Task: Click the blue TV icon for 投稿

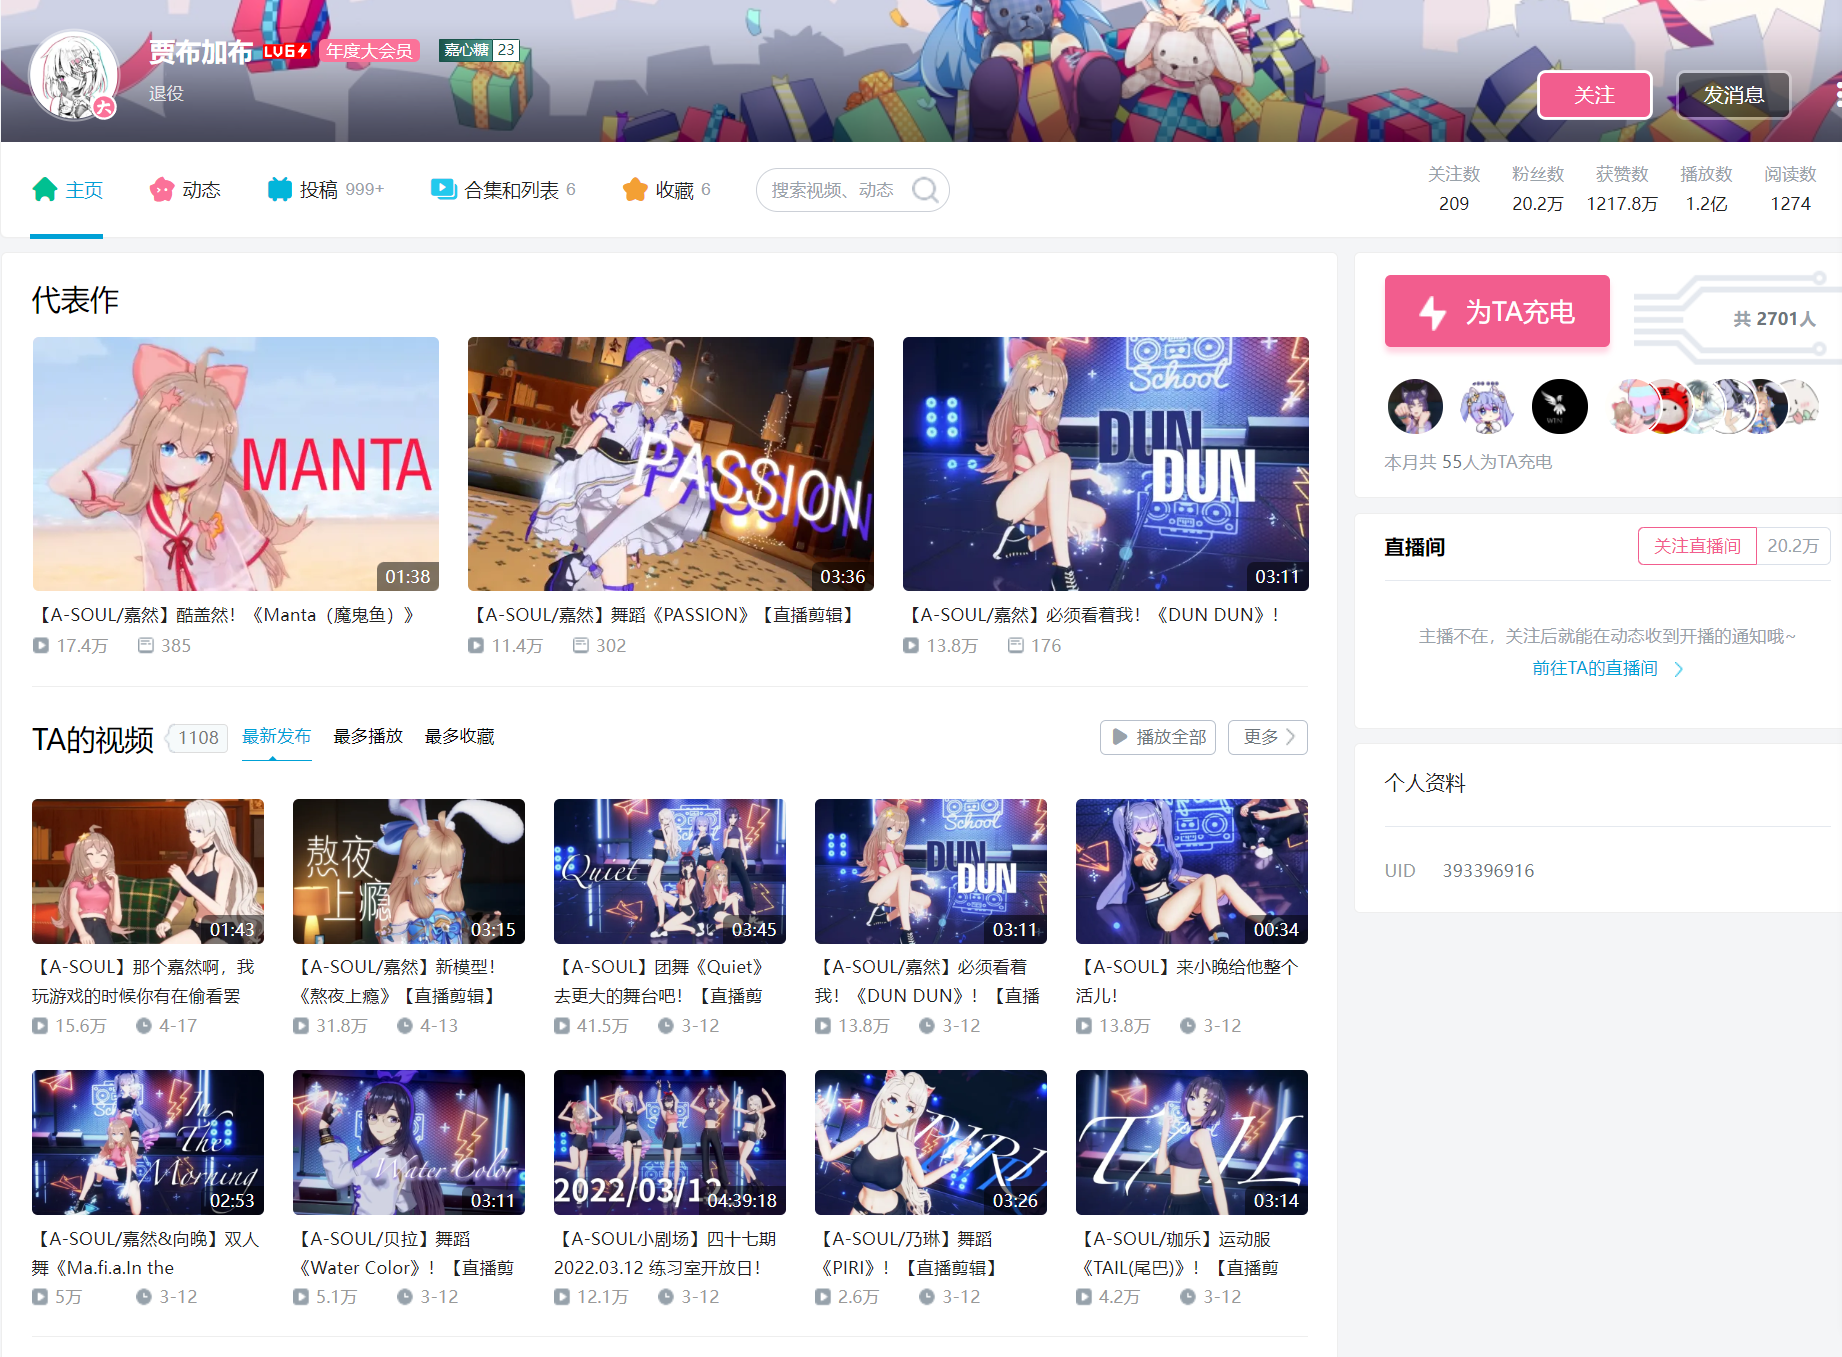Action: click(279, 190)
